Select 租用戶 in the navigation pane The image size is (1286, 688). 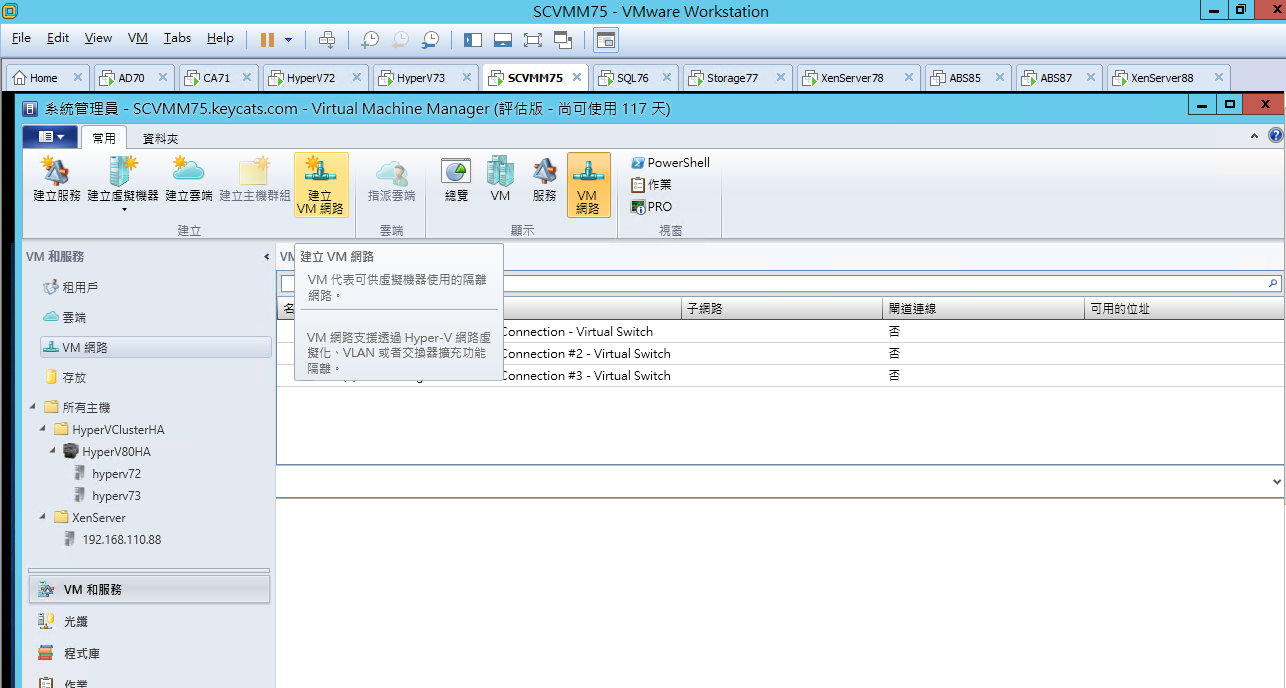click(x=80, y=287)
